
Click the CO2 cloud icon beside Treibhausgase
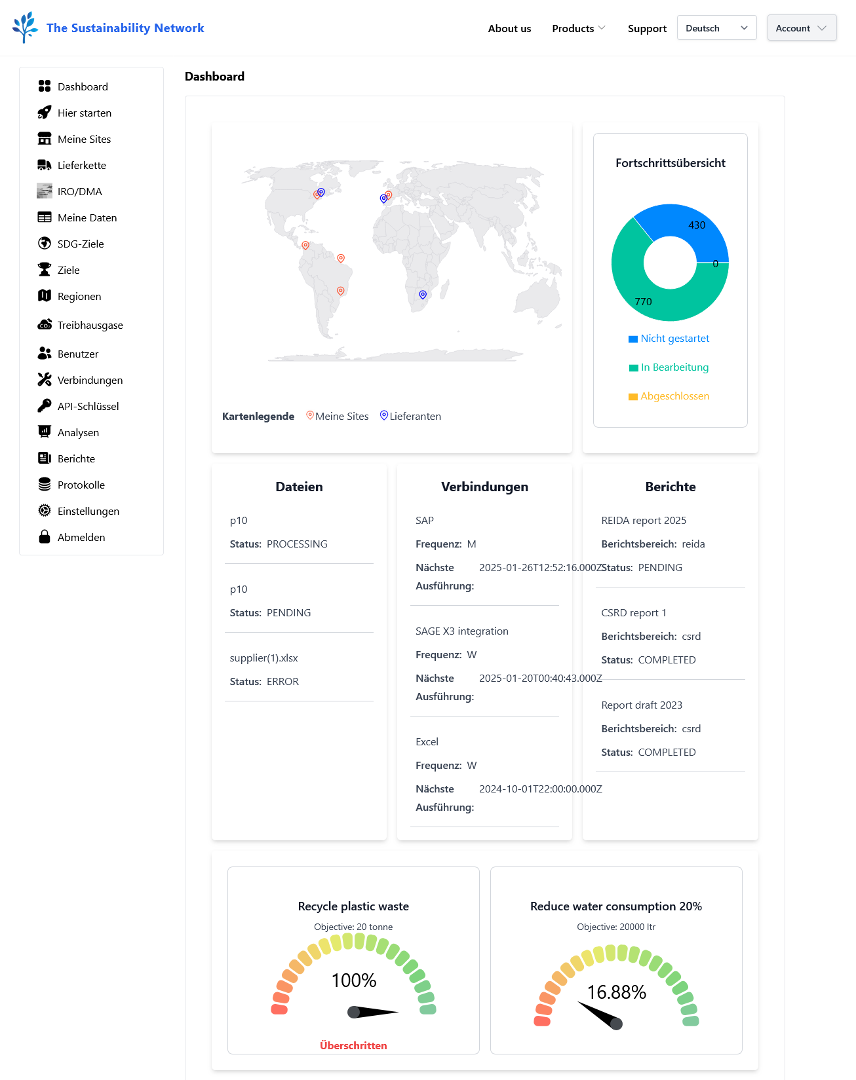45,324
